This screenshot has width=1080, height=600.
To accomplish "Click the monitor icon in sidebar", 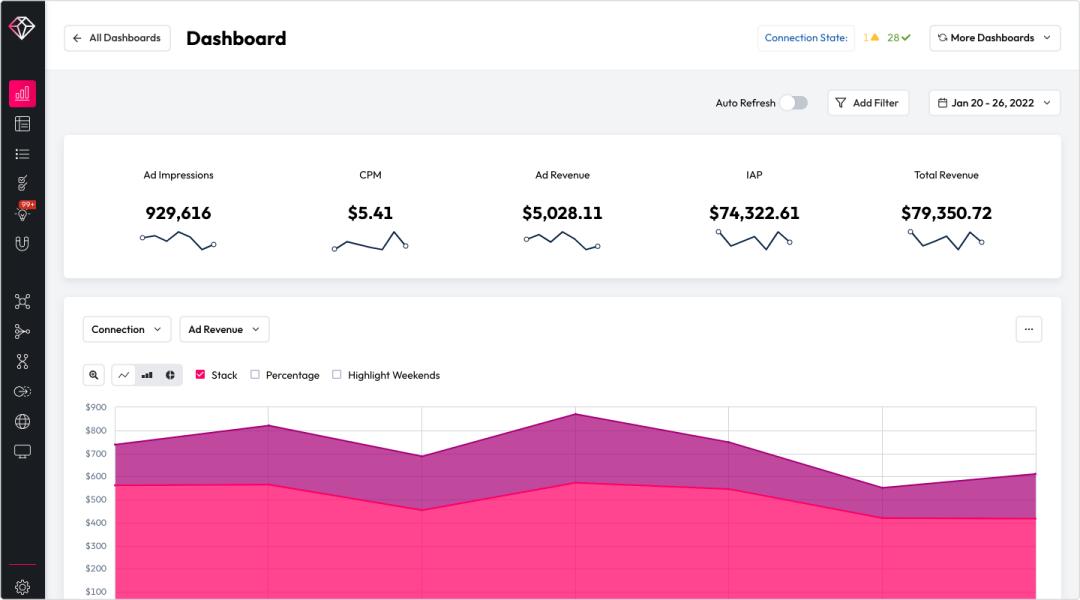I will tap(22, 451).
